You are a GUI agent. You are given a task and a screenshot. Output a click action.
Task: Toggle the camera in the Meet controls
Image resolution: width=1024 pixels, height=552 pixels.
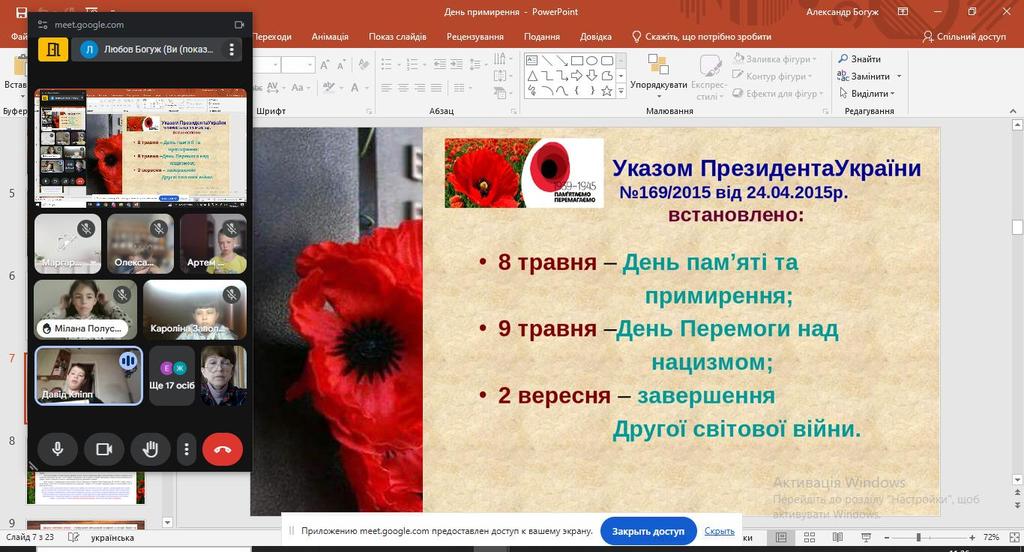tap(103, 450)
